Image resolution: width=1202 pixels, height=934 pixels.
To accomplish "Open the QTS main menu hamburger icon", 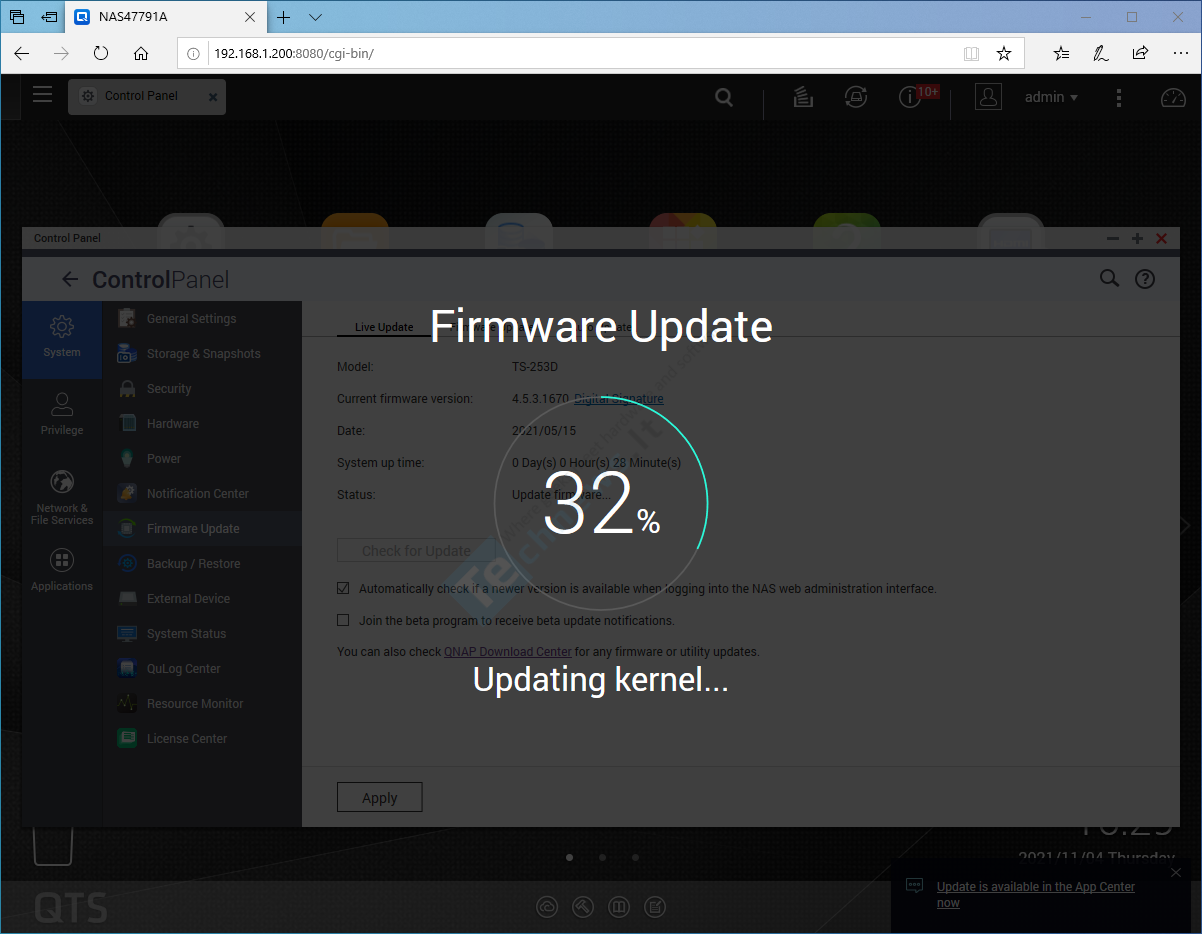I will click(42, 95).
